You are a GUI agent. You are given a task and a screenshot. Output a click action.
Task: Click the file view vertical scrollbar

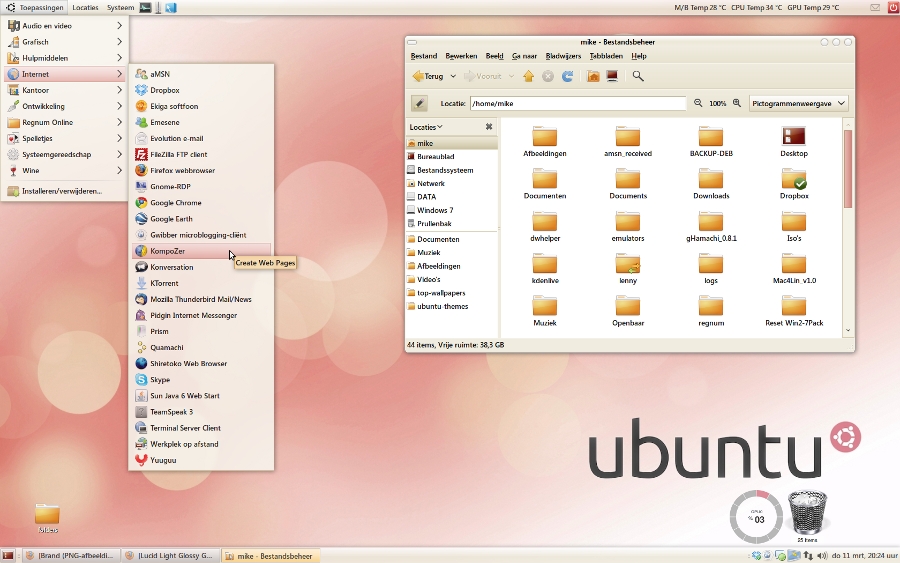pos(848,169)
